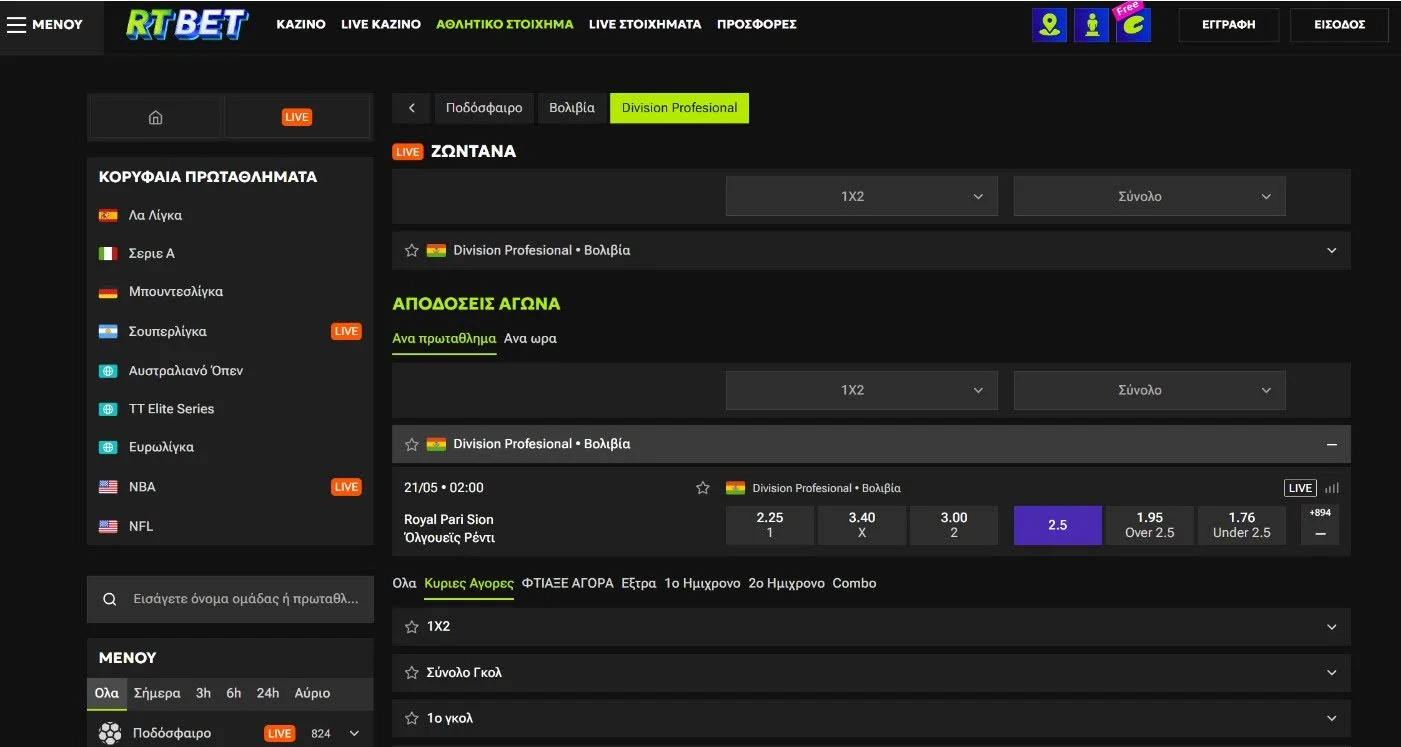Expand the Σύνολο Γκολ market chevron
Viewport: 1401px width, 747px height.
point(1331,673)
